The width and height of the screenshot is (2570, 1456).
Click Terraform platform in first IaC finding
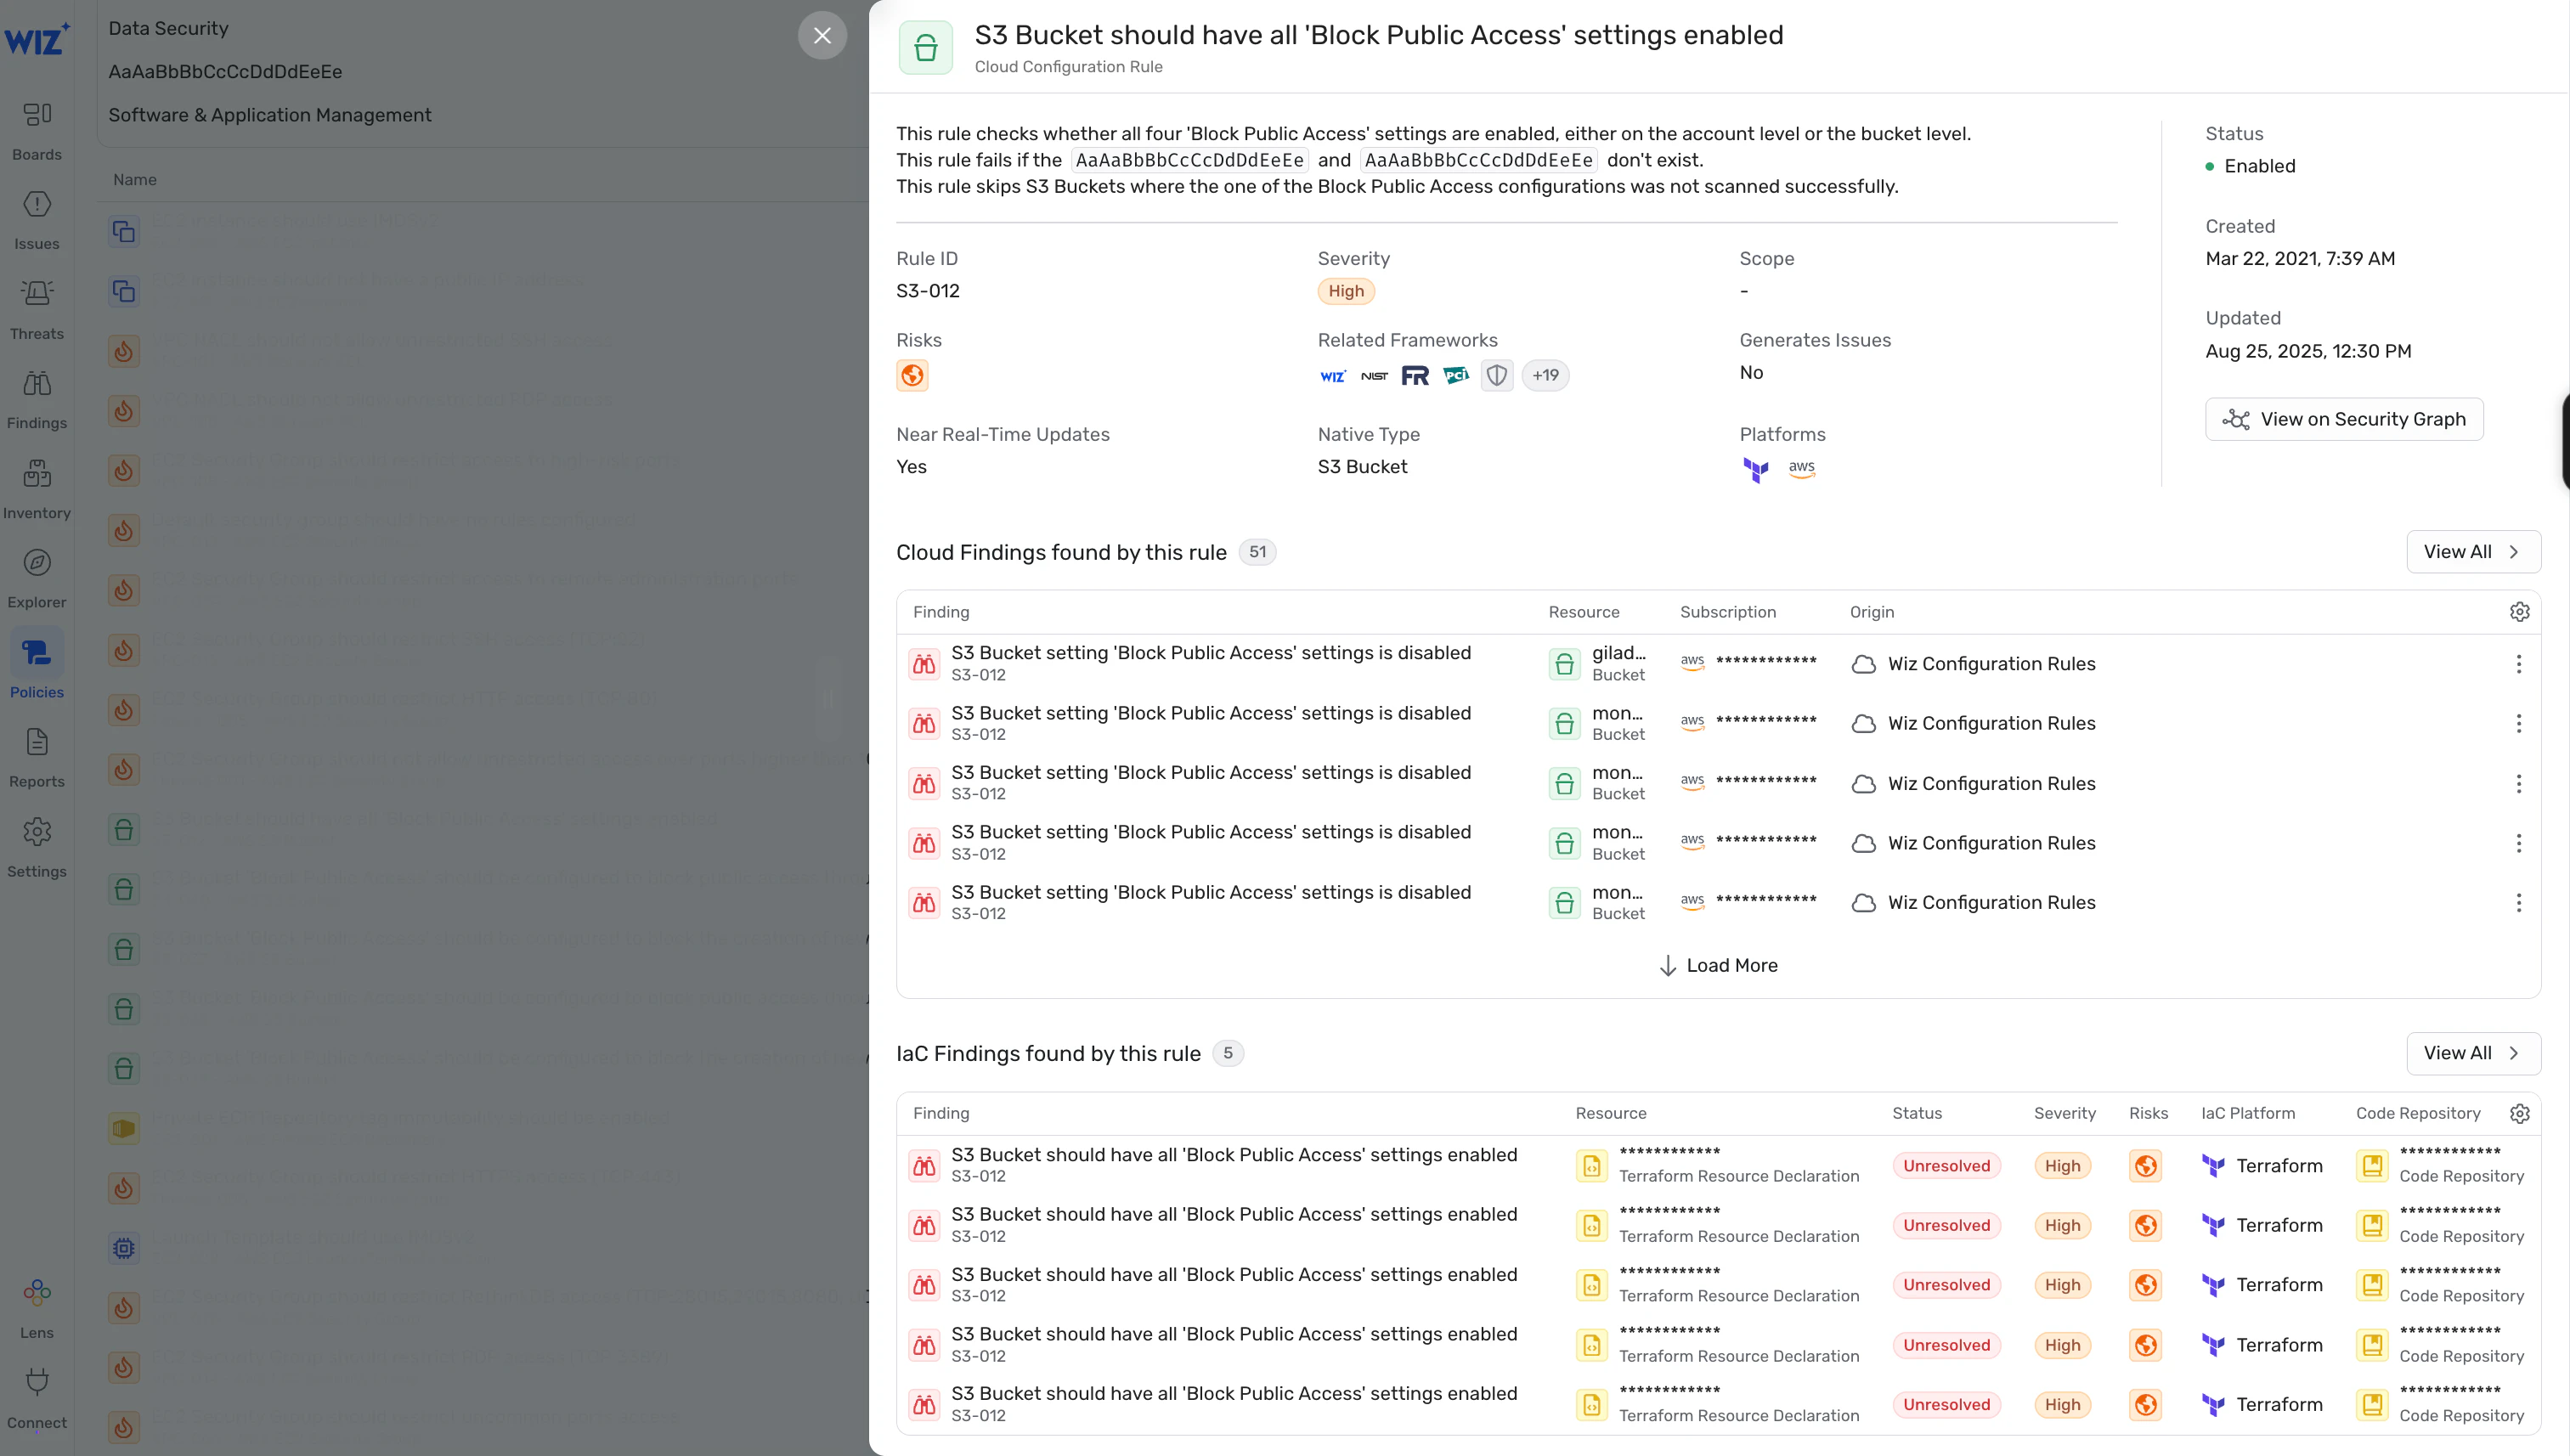click(x=2262, y=1166)
